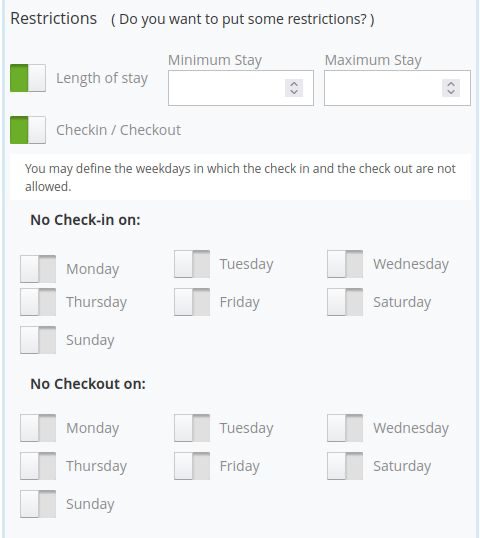Enable No Checkout on Thursday
Viewport: 480px width, 538px height.
(x=38, y=466)
